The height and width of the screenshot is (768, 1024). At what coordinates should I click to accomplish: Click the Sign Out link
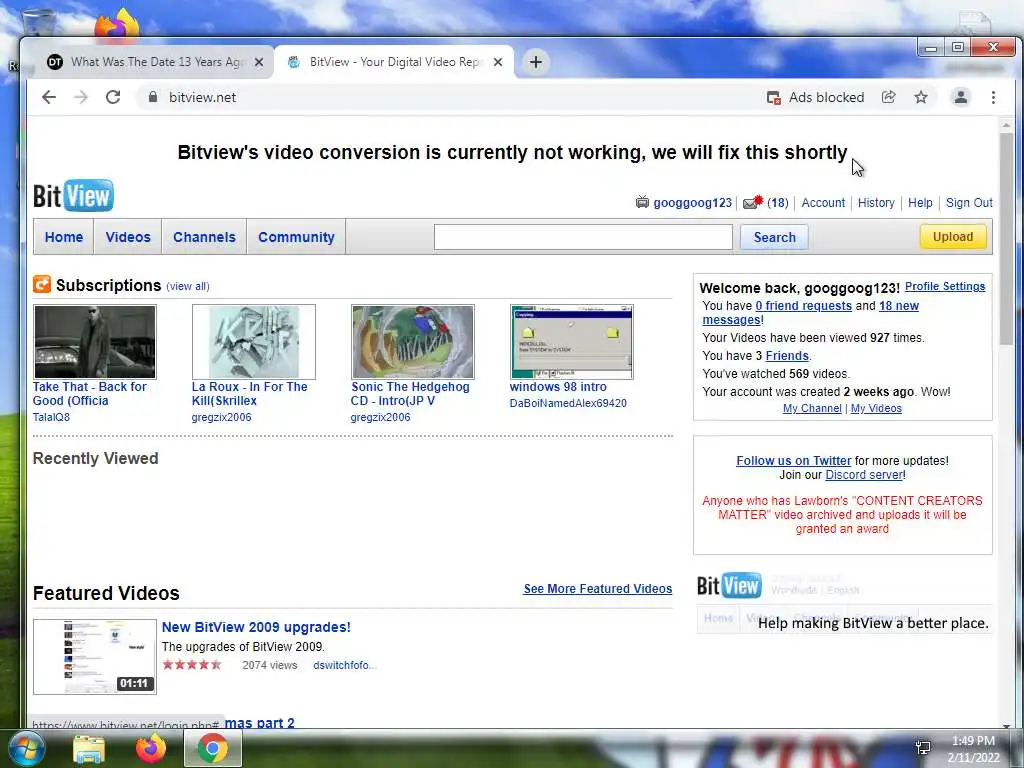(969, 202)
